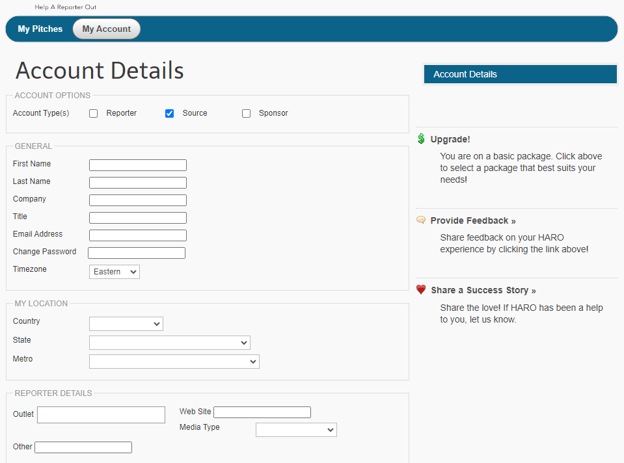
Task: Click the Change Password field
Action: [136, 253]
